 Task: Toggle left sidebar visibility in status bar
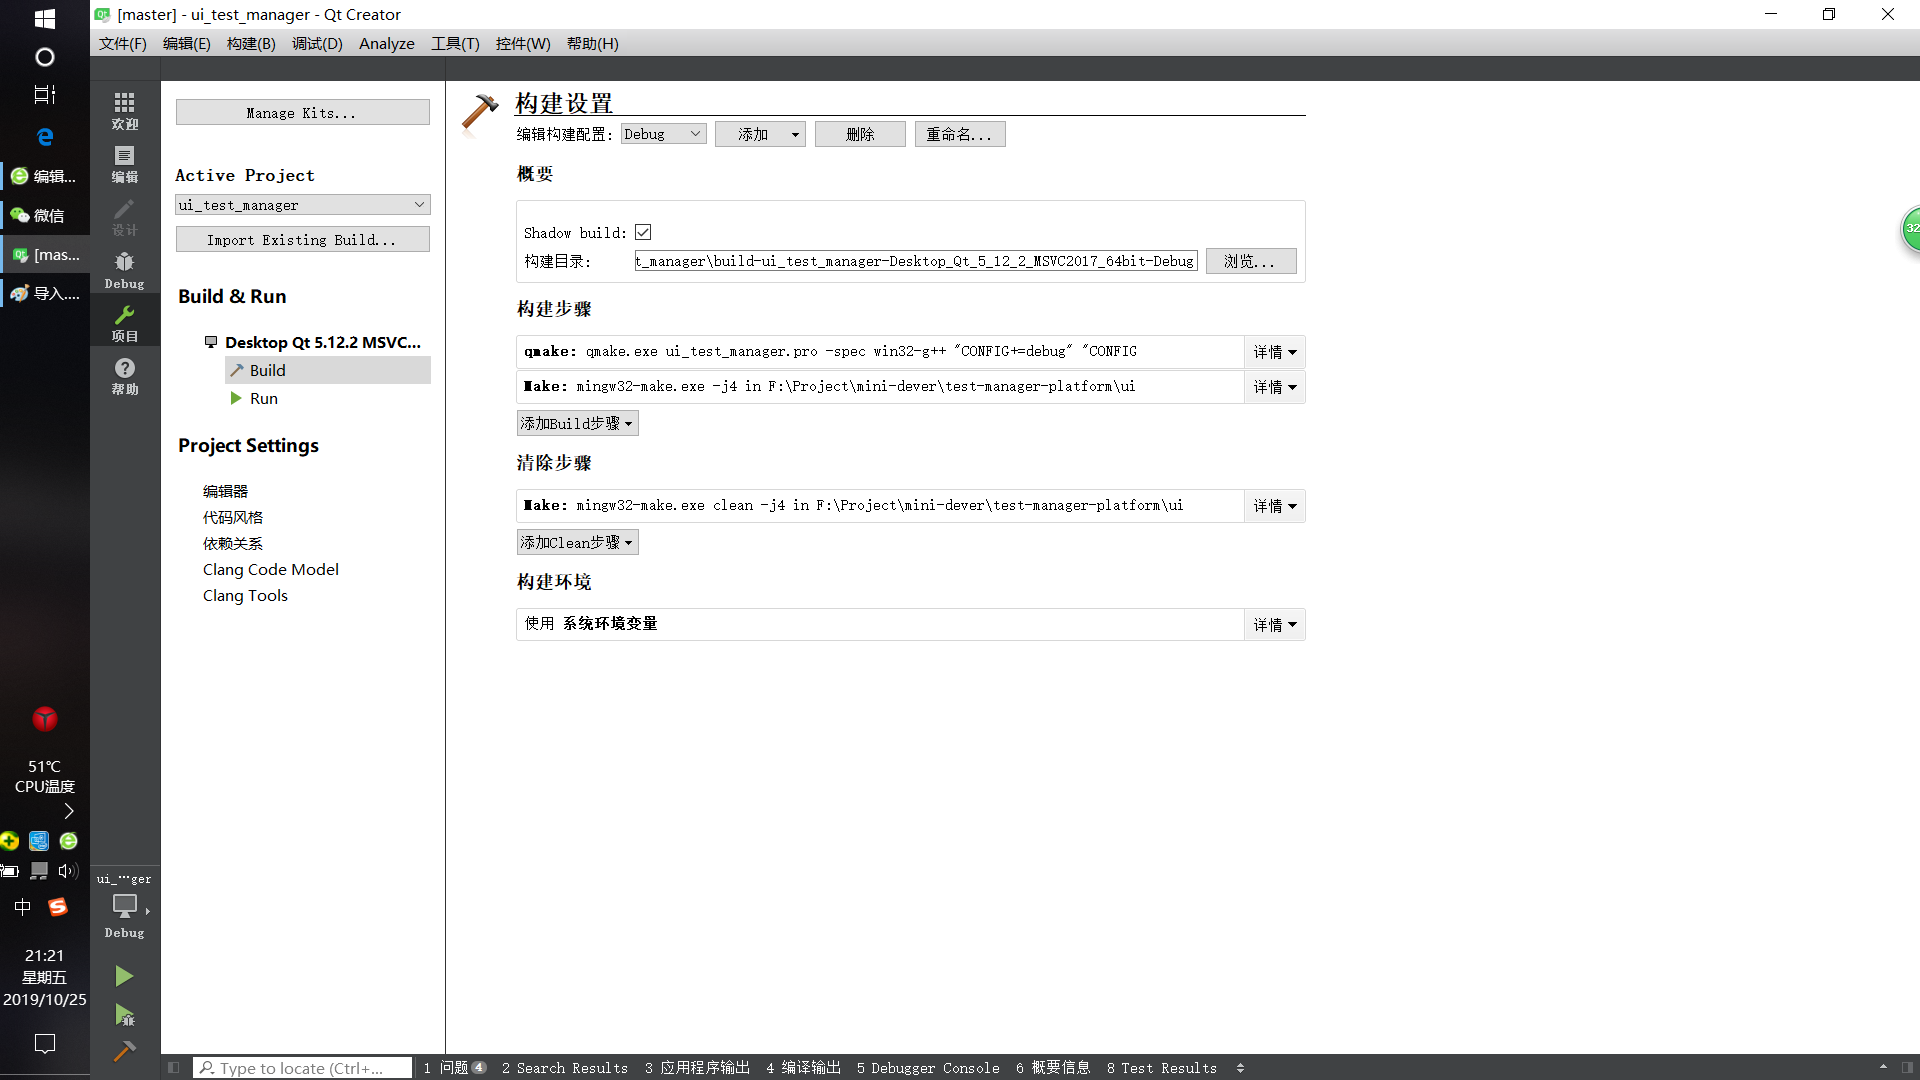coord(173,1068)
